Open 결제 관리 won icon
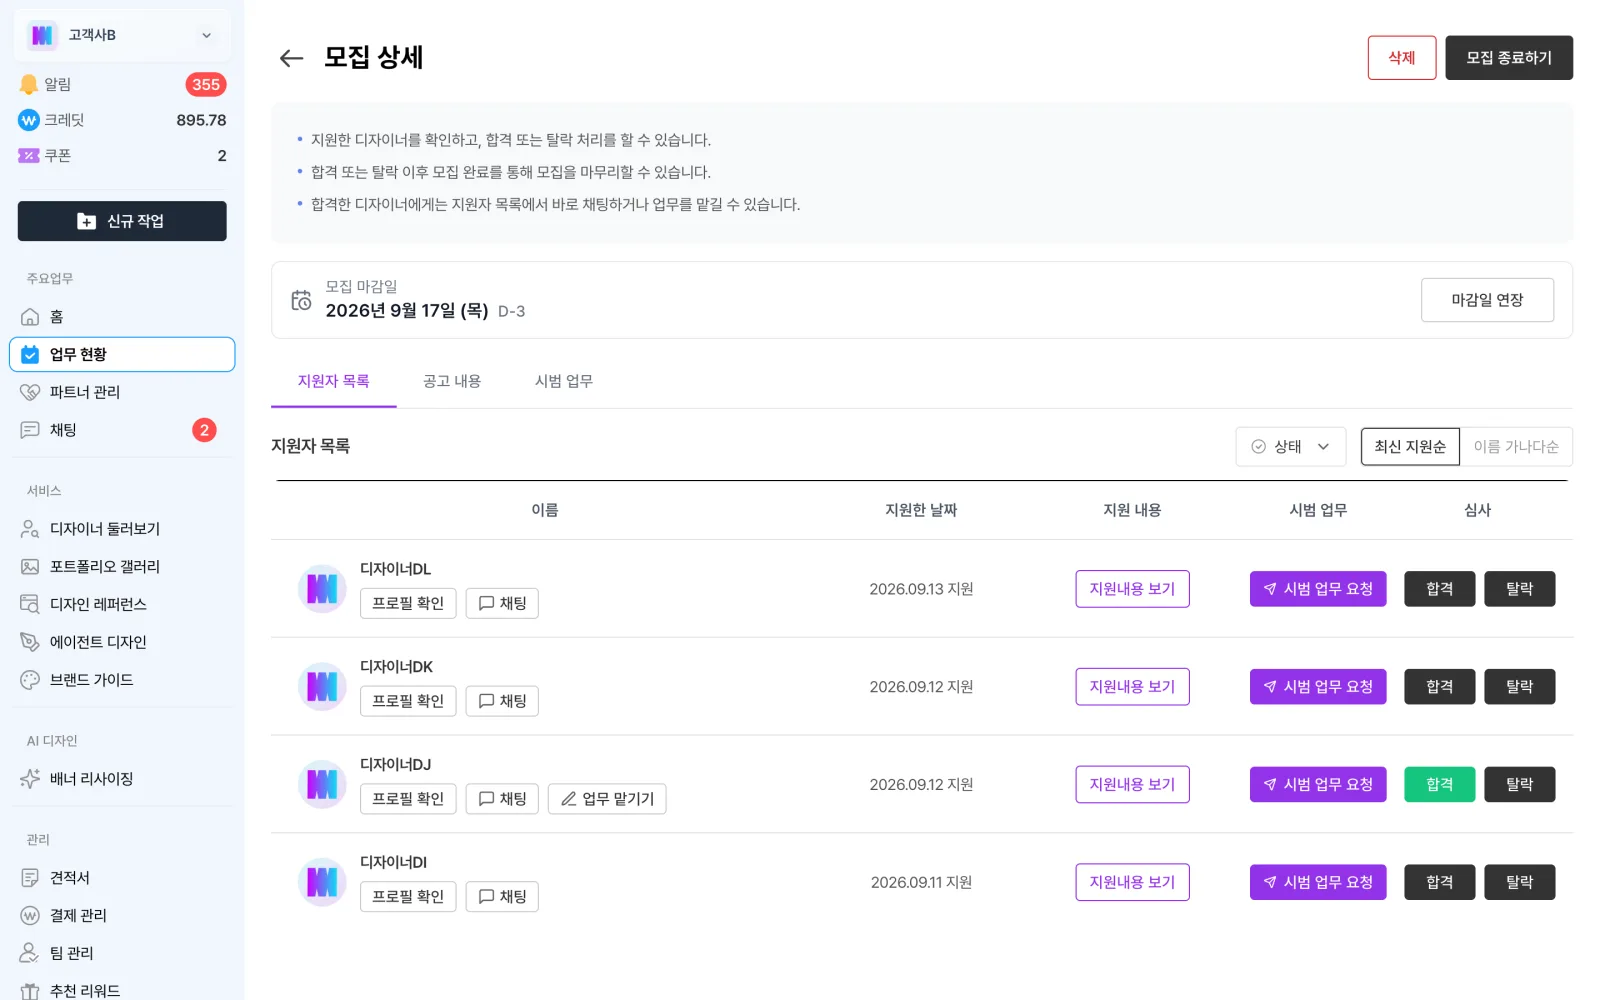The image size is (1600, 1000). click(x=30, y=916)
